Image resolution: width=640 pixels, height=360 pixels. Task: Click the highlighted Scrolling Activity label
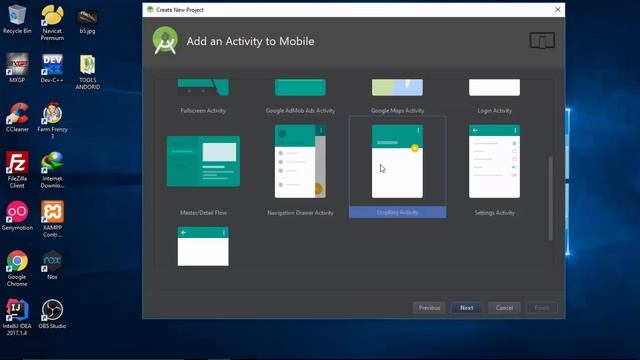point(397,212)
